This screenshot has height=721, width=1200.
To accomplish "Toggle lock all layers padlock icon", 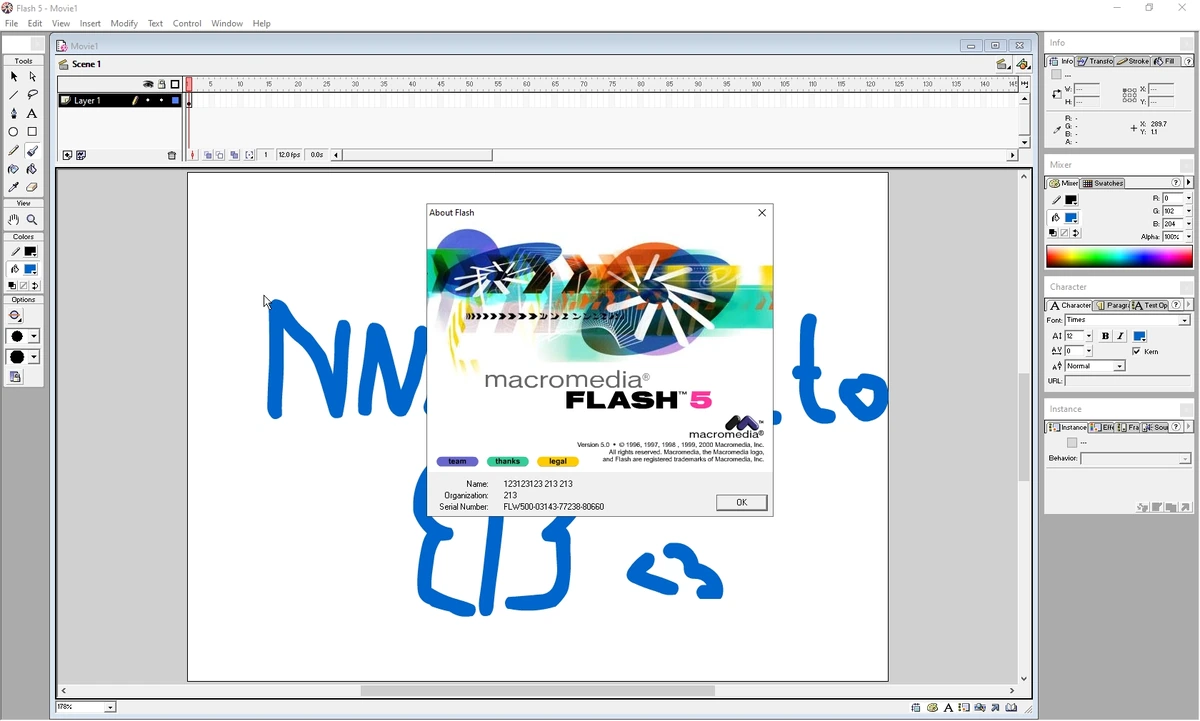I will pyautogui.click(x=162, y=85).
